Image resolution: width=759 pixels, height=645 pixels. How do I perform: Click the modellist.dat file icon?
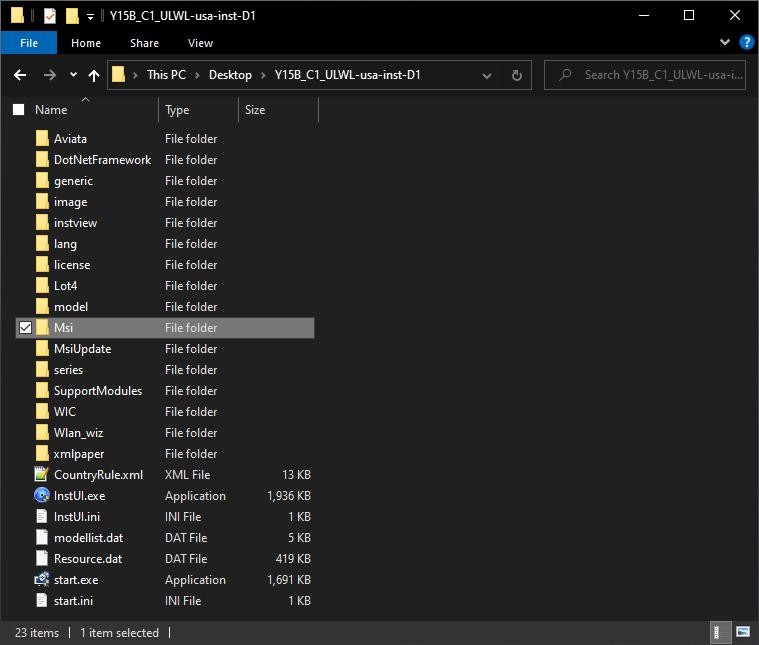42,538
